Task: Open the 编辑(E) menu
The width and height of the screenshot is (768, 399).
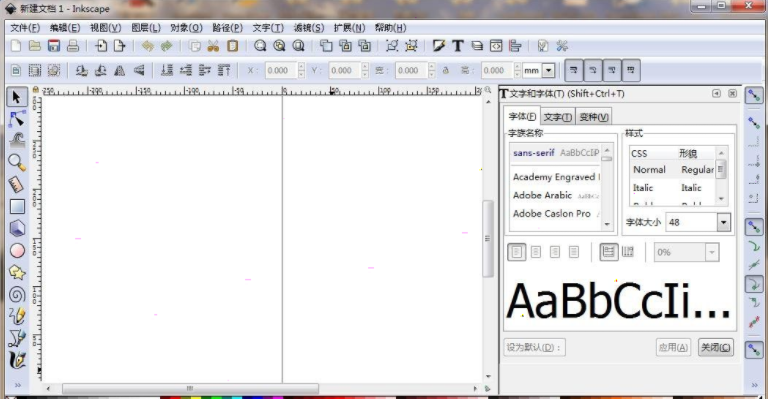Action: click(65, 28)
